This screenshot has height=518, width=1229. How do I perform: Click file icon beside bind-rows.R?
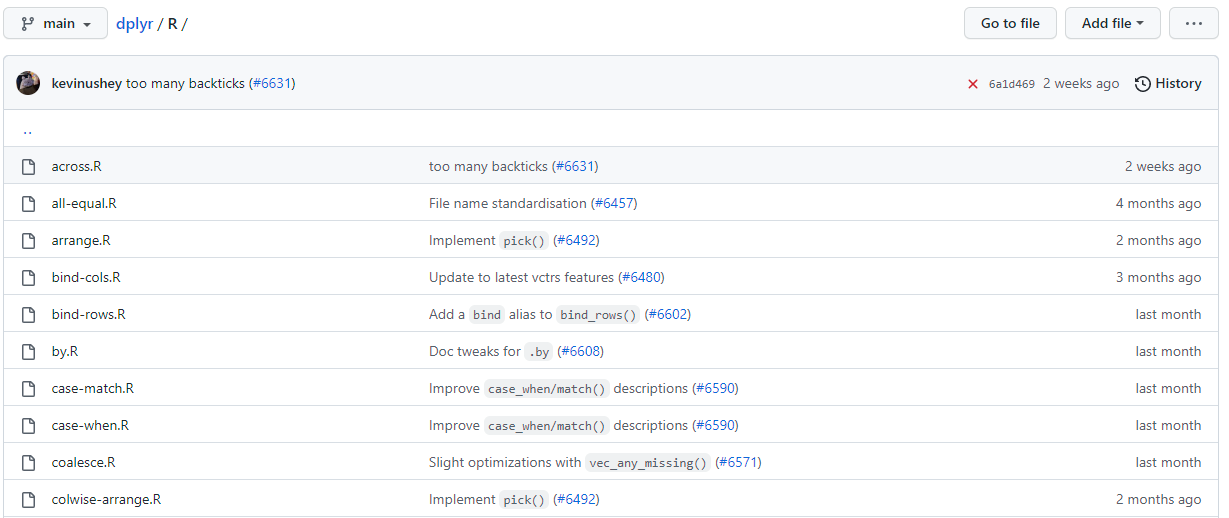point(29,315)
